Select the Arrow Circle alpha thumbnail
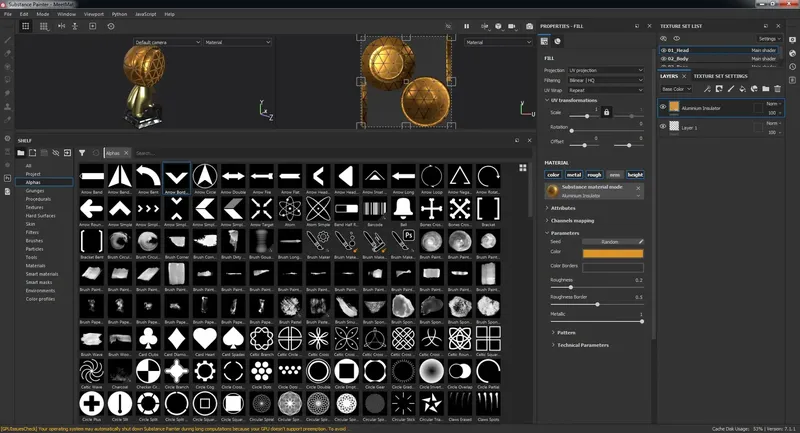The height and width of the screenshot is (433, 800). coord(205,178)
